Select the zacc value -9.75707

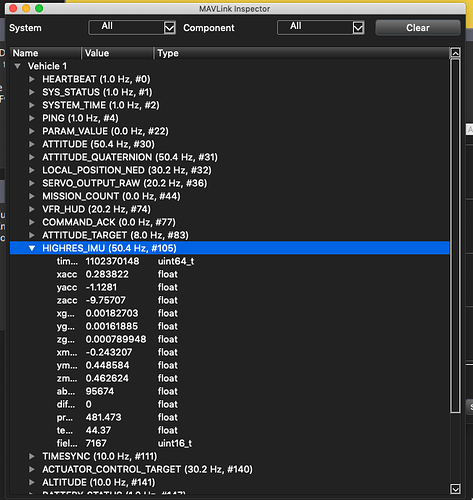coord(106,300)
